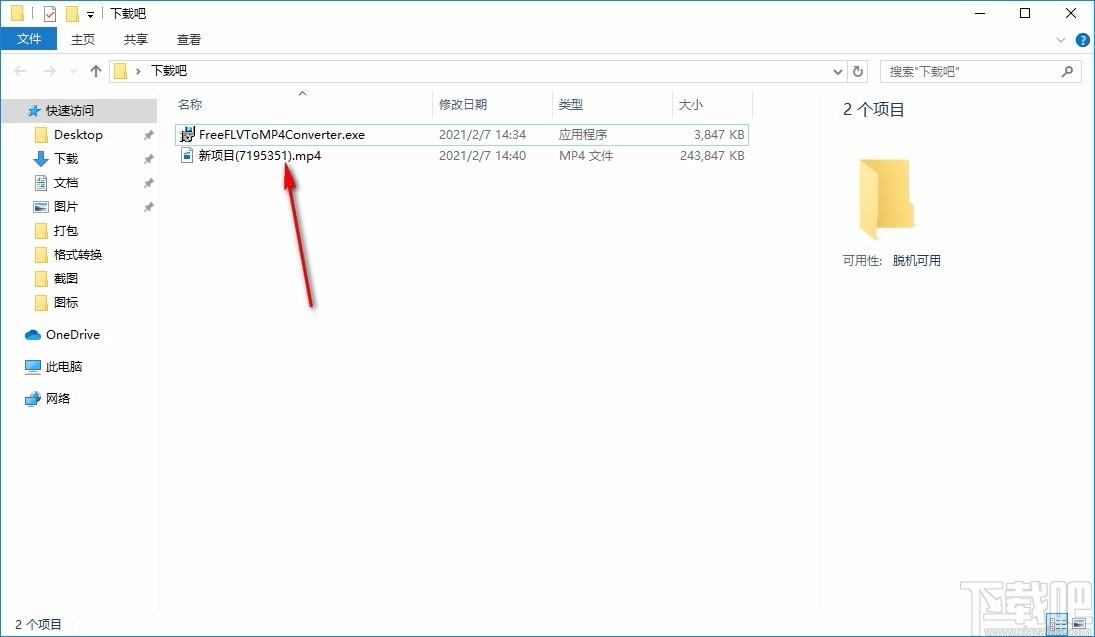
Task: Click the properties quick access icon
Action: (x=50, y=13)
